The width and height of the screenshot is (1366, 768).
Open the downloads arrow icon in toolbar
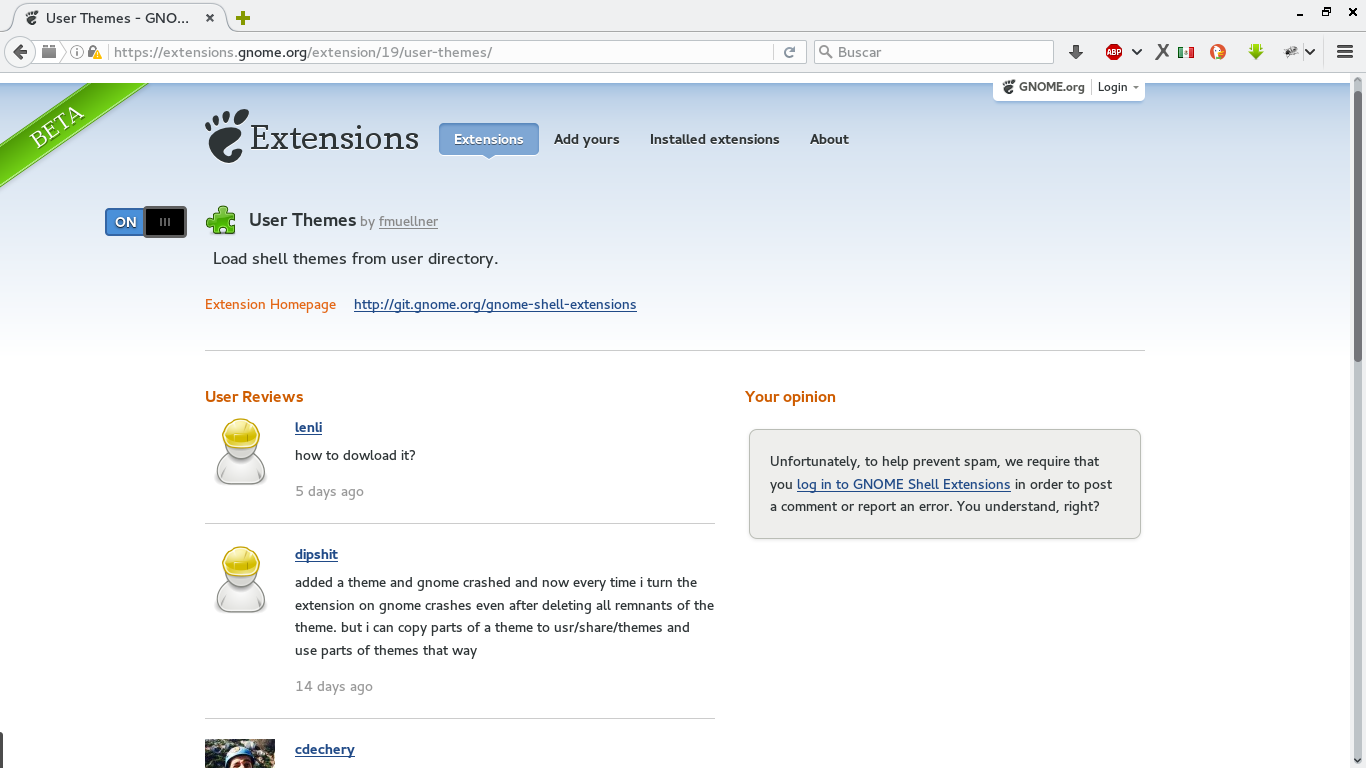(1076, 52)
